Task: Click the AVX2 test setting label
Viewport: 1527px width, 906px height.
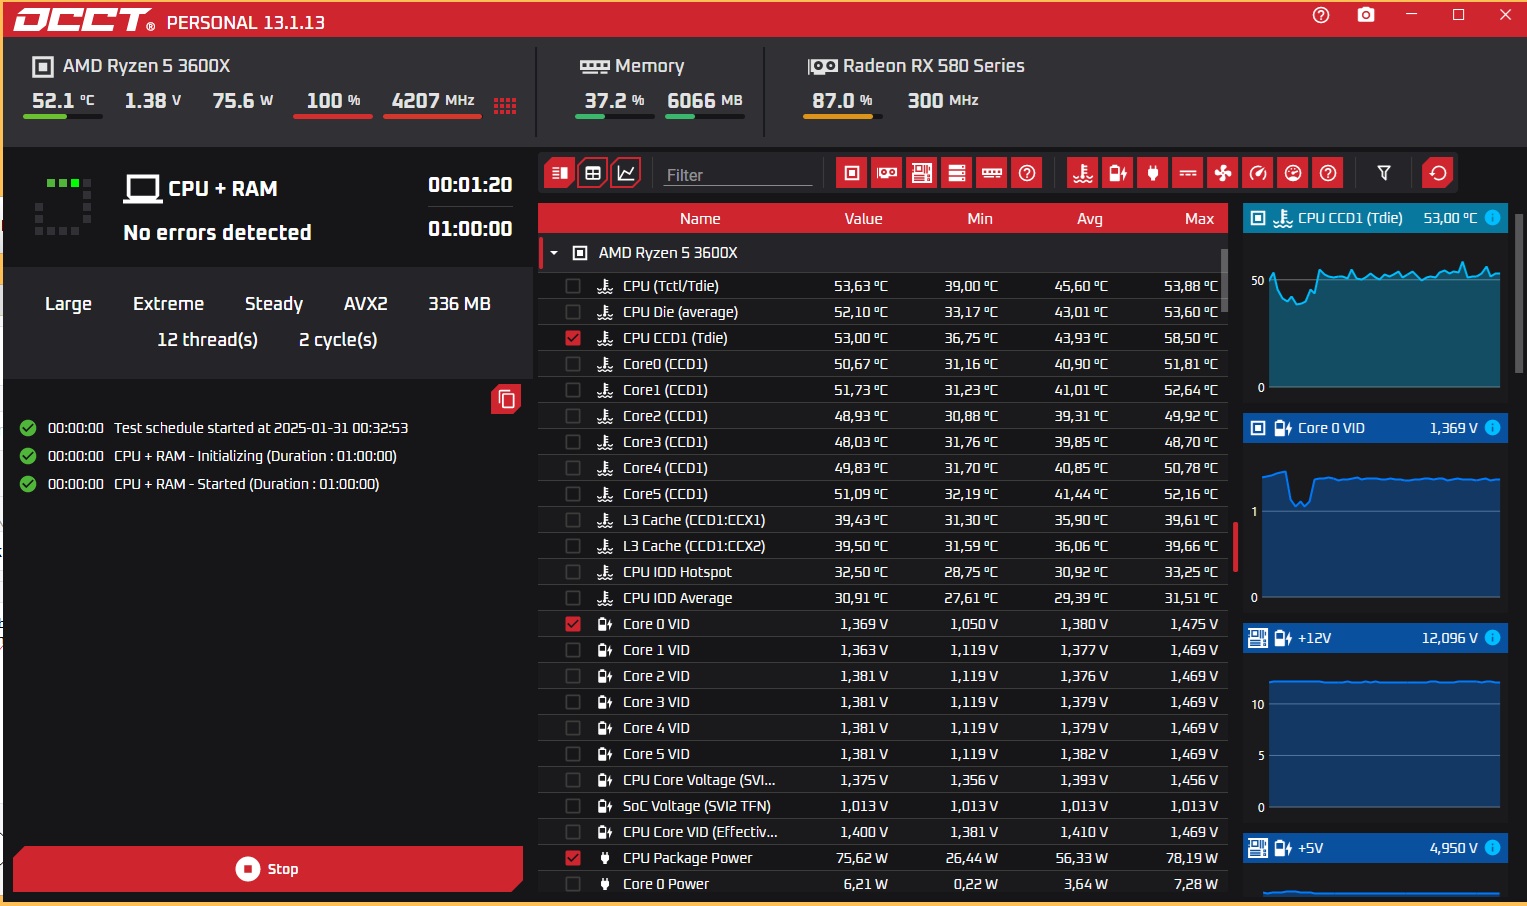Action: [366, 303]
